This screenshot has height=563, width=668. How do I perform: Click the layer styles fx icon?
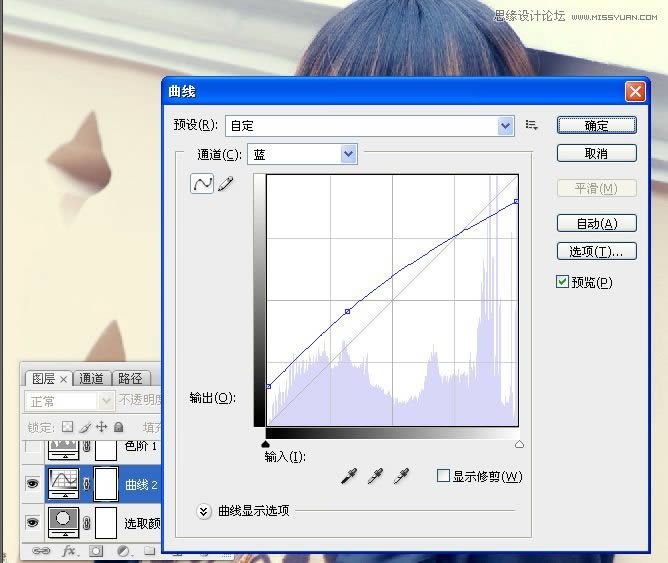coord(69,551)
